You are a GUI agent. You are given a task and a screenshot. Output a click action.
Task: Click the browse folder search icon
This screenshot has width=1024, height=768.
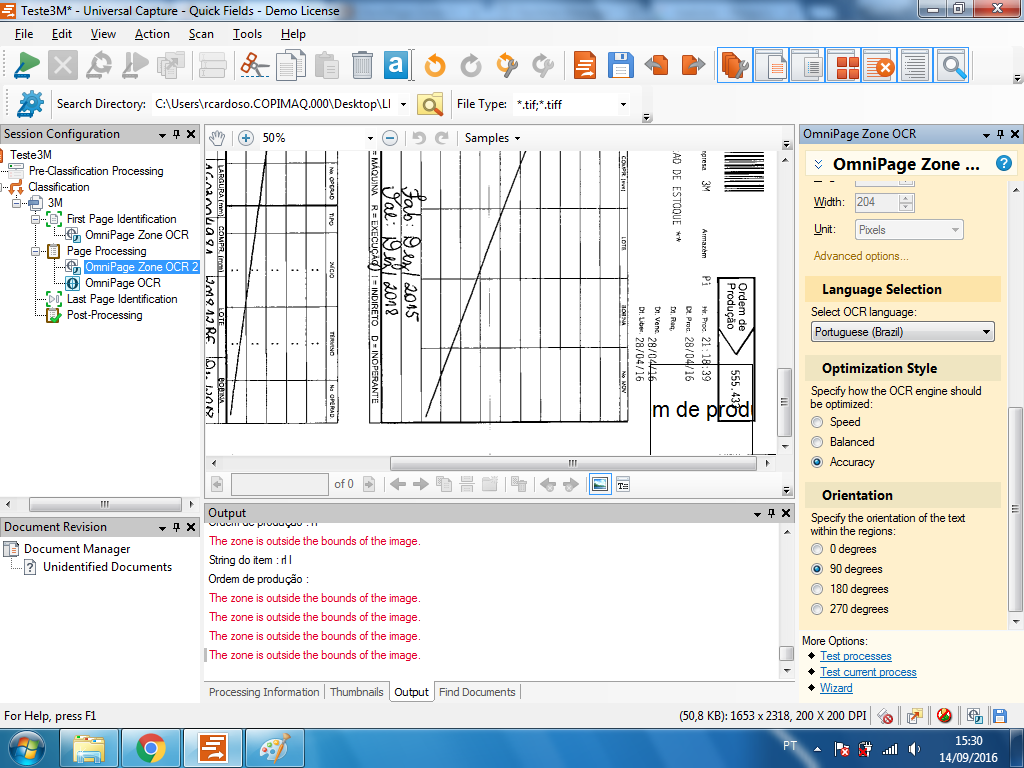tap(430, 104)
